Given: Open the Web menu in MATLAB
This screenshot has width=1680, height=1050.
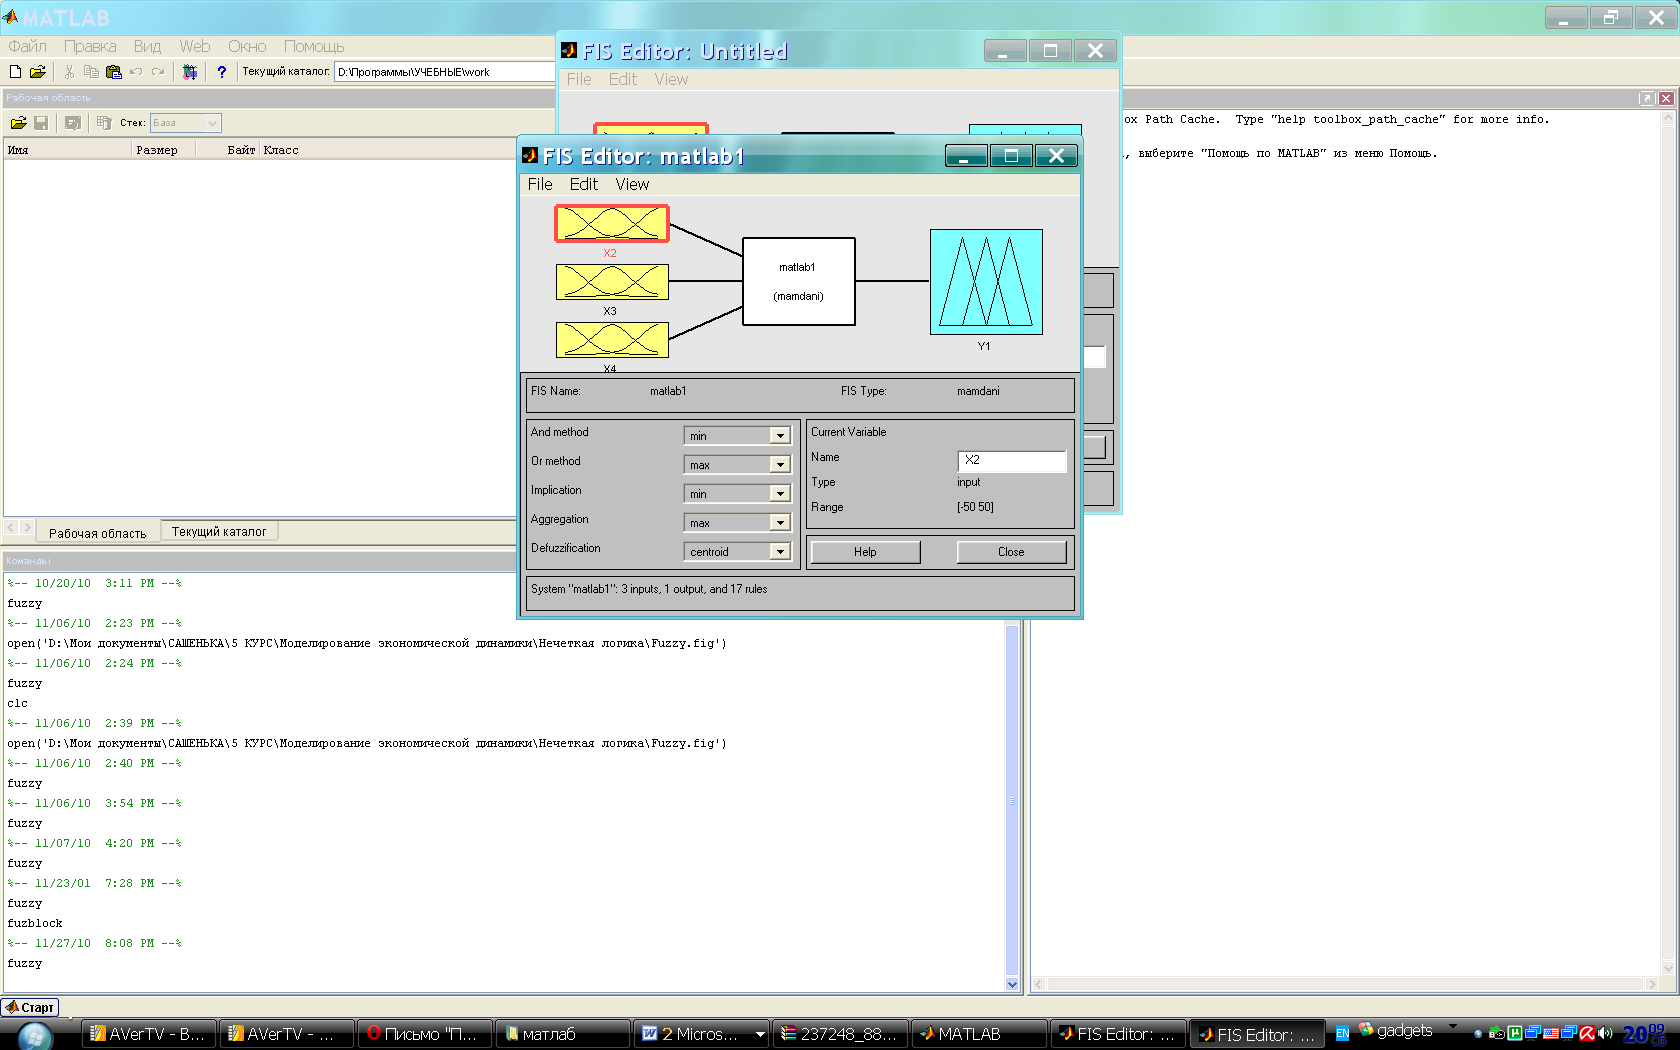Looking at the screenshot, I should tap(195, 46).
